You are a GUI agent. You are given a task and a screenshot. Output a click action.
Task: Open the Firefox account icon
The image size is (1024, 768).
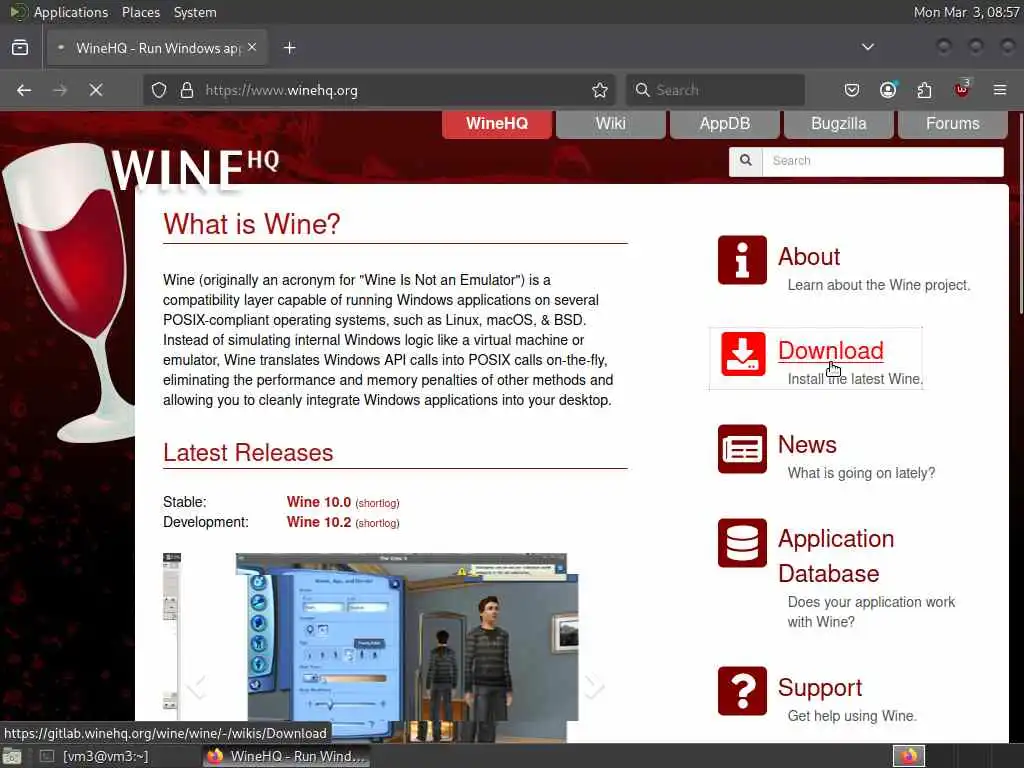(888, 90)
